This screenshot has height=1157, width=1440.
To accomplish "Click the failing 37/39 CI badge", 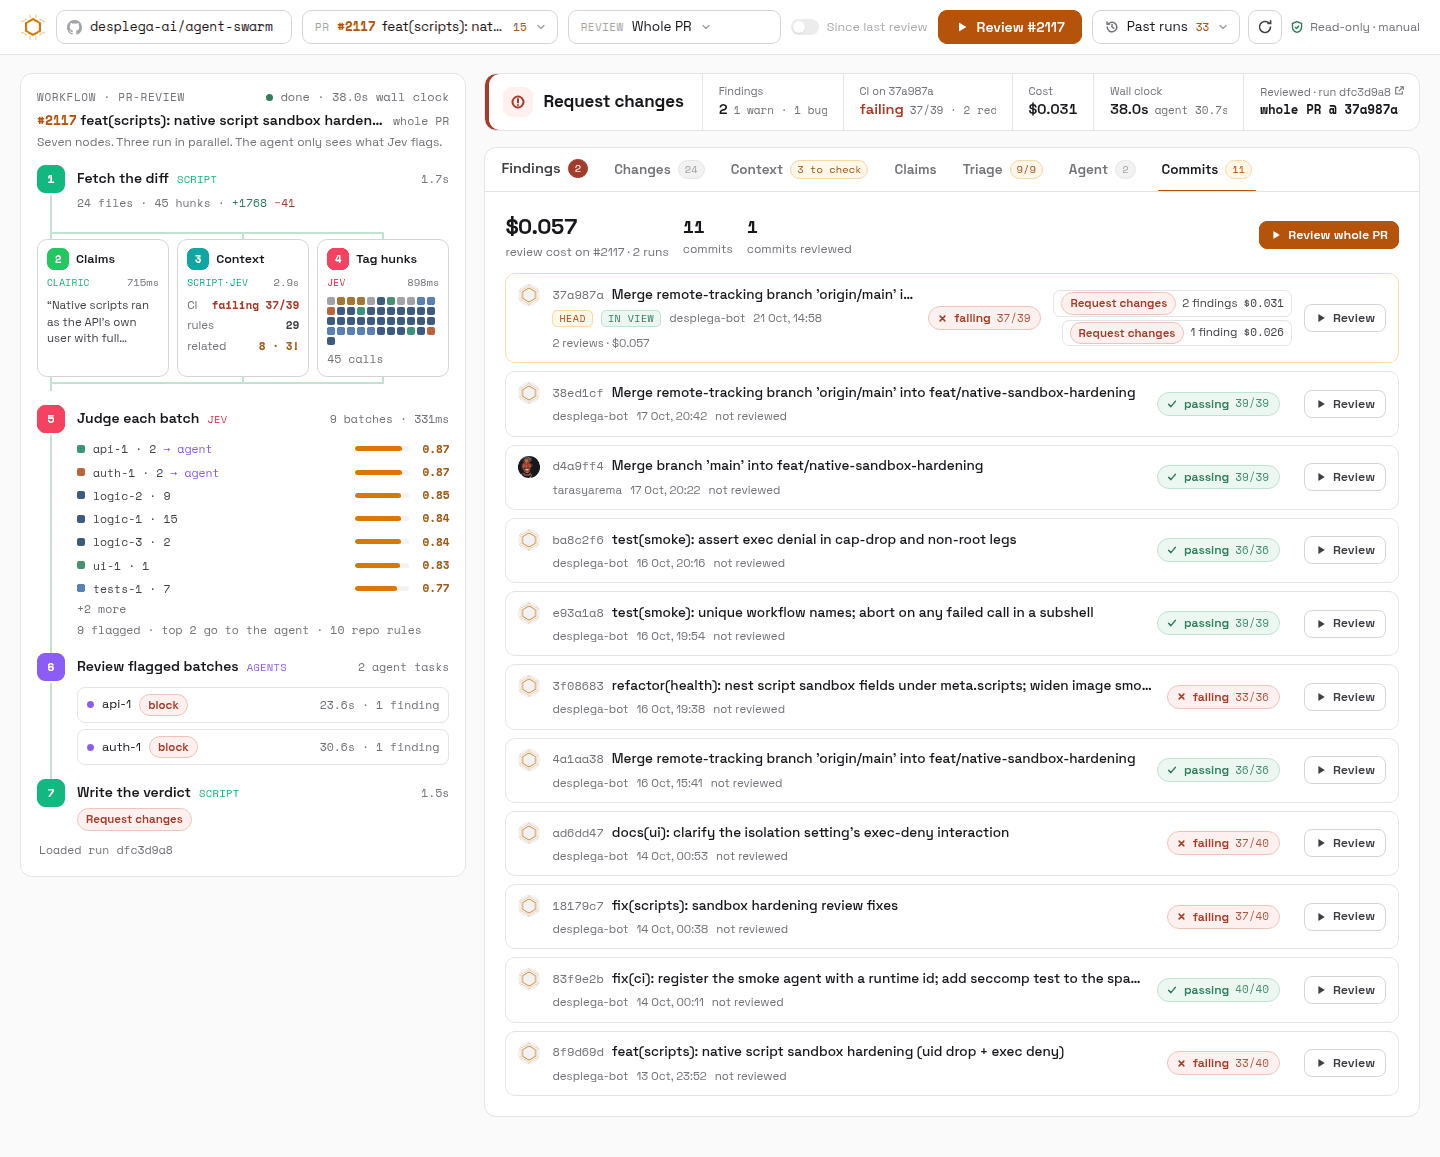I will point(985,318).
